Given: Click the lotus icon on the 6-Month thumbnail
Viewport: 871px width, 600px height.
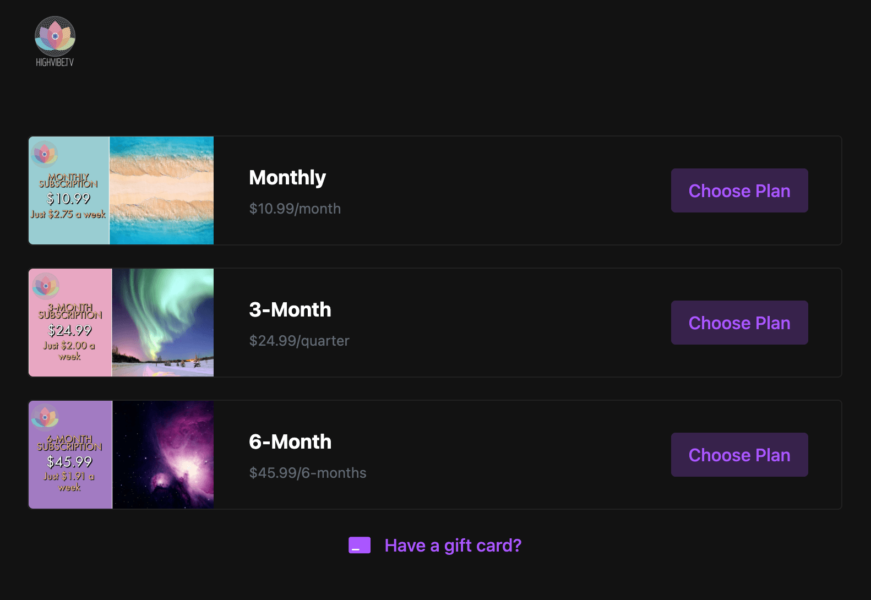Looking at the screenshot, I should coord(45,418).
